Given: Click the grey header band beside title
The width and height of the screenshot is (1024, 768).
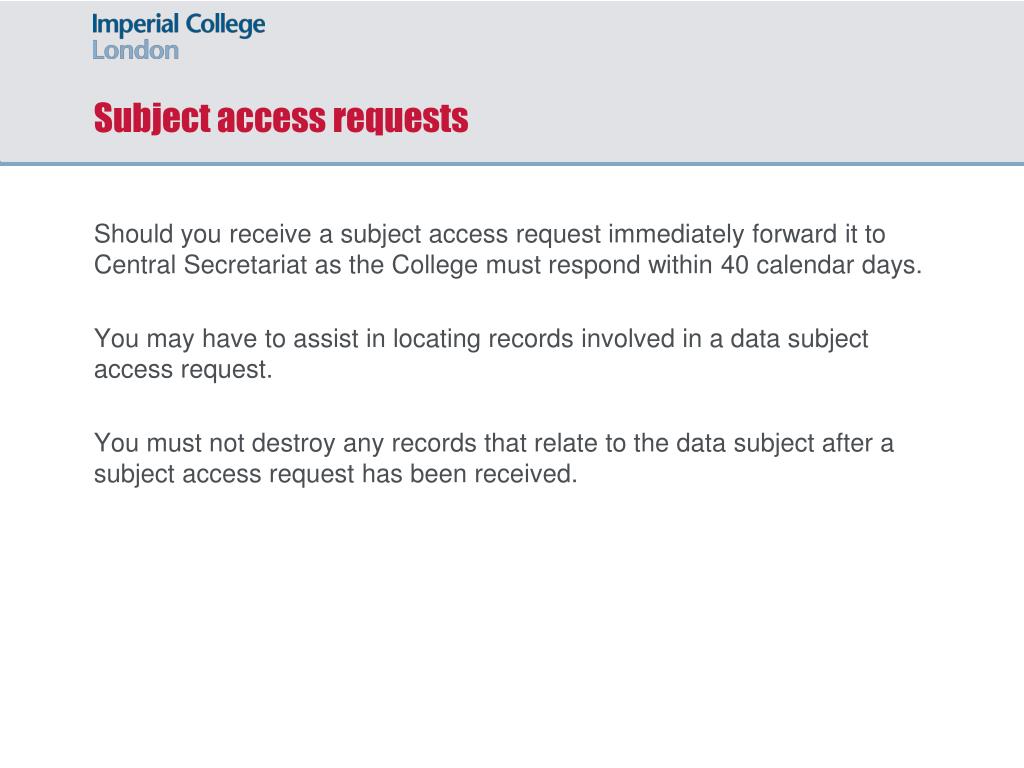Looking at the screenshot, I should [x=744, y=118].
